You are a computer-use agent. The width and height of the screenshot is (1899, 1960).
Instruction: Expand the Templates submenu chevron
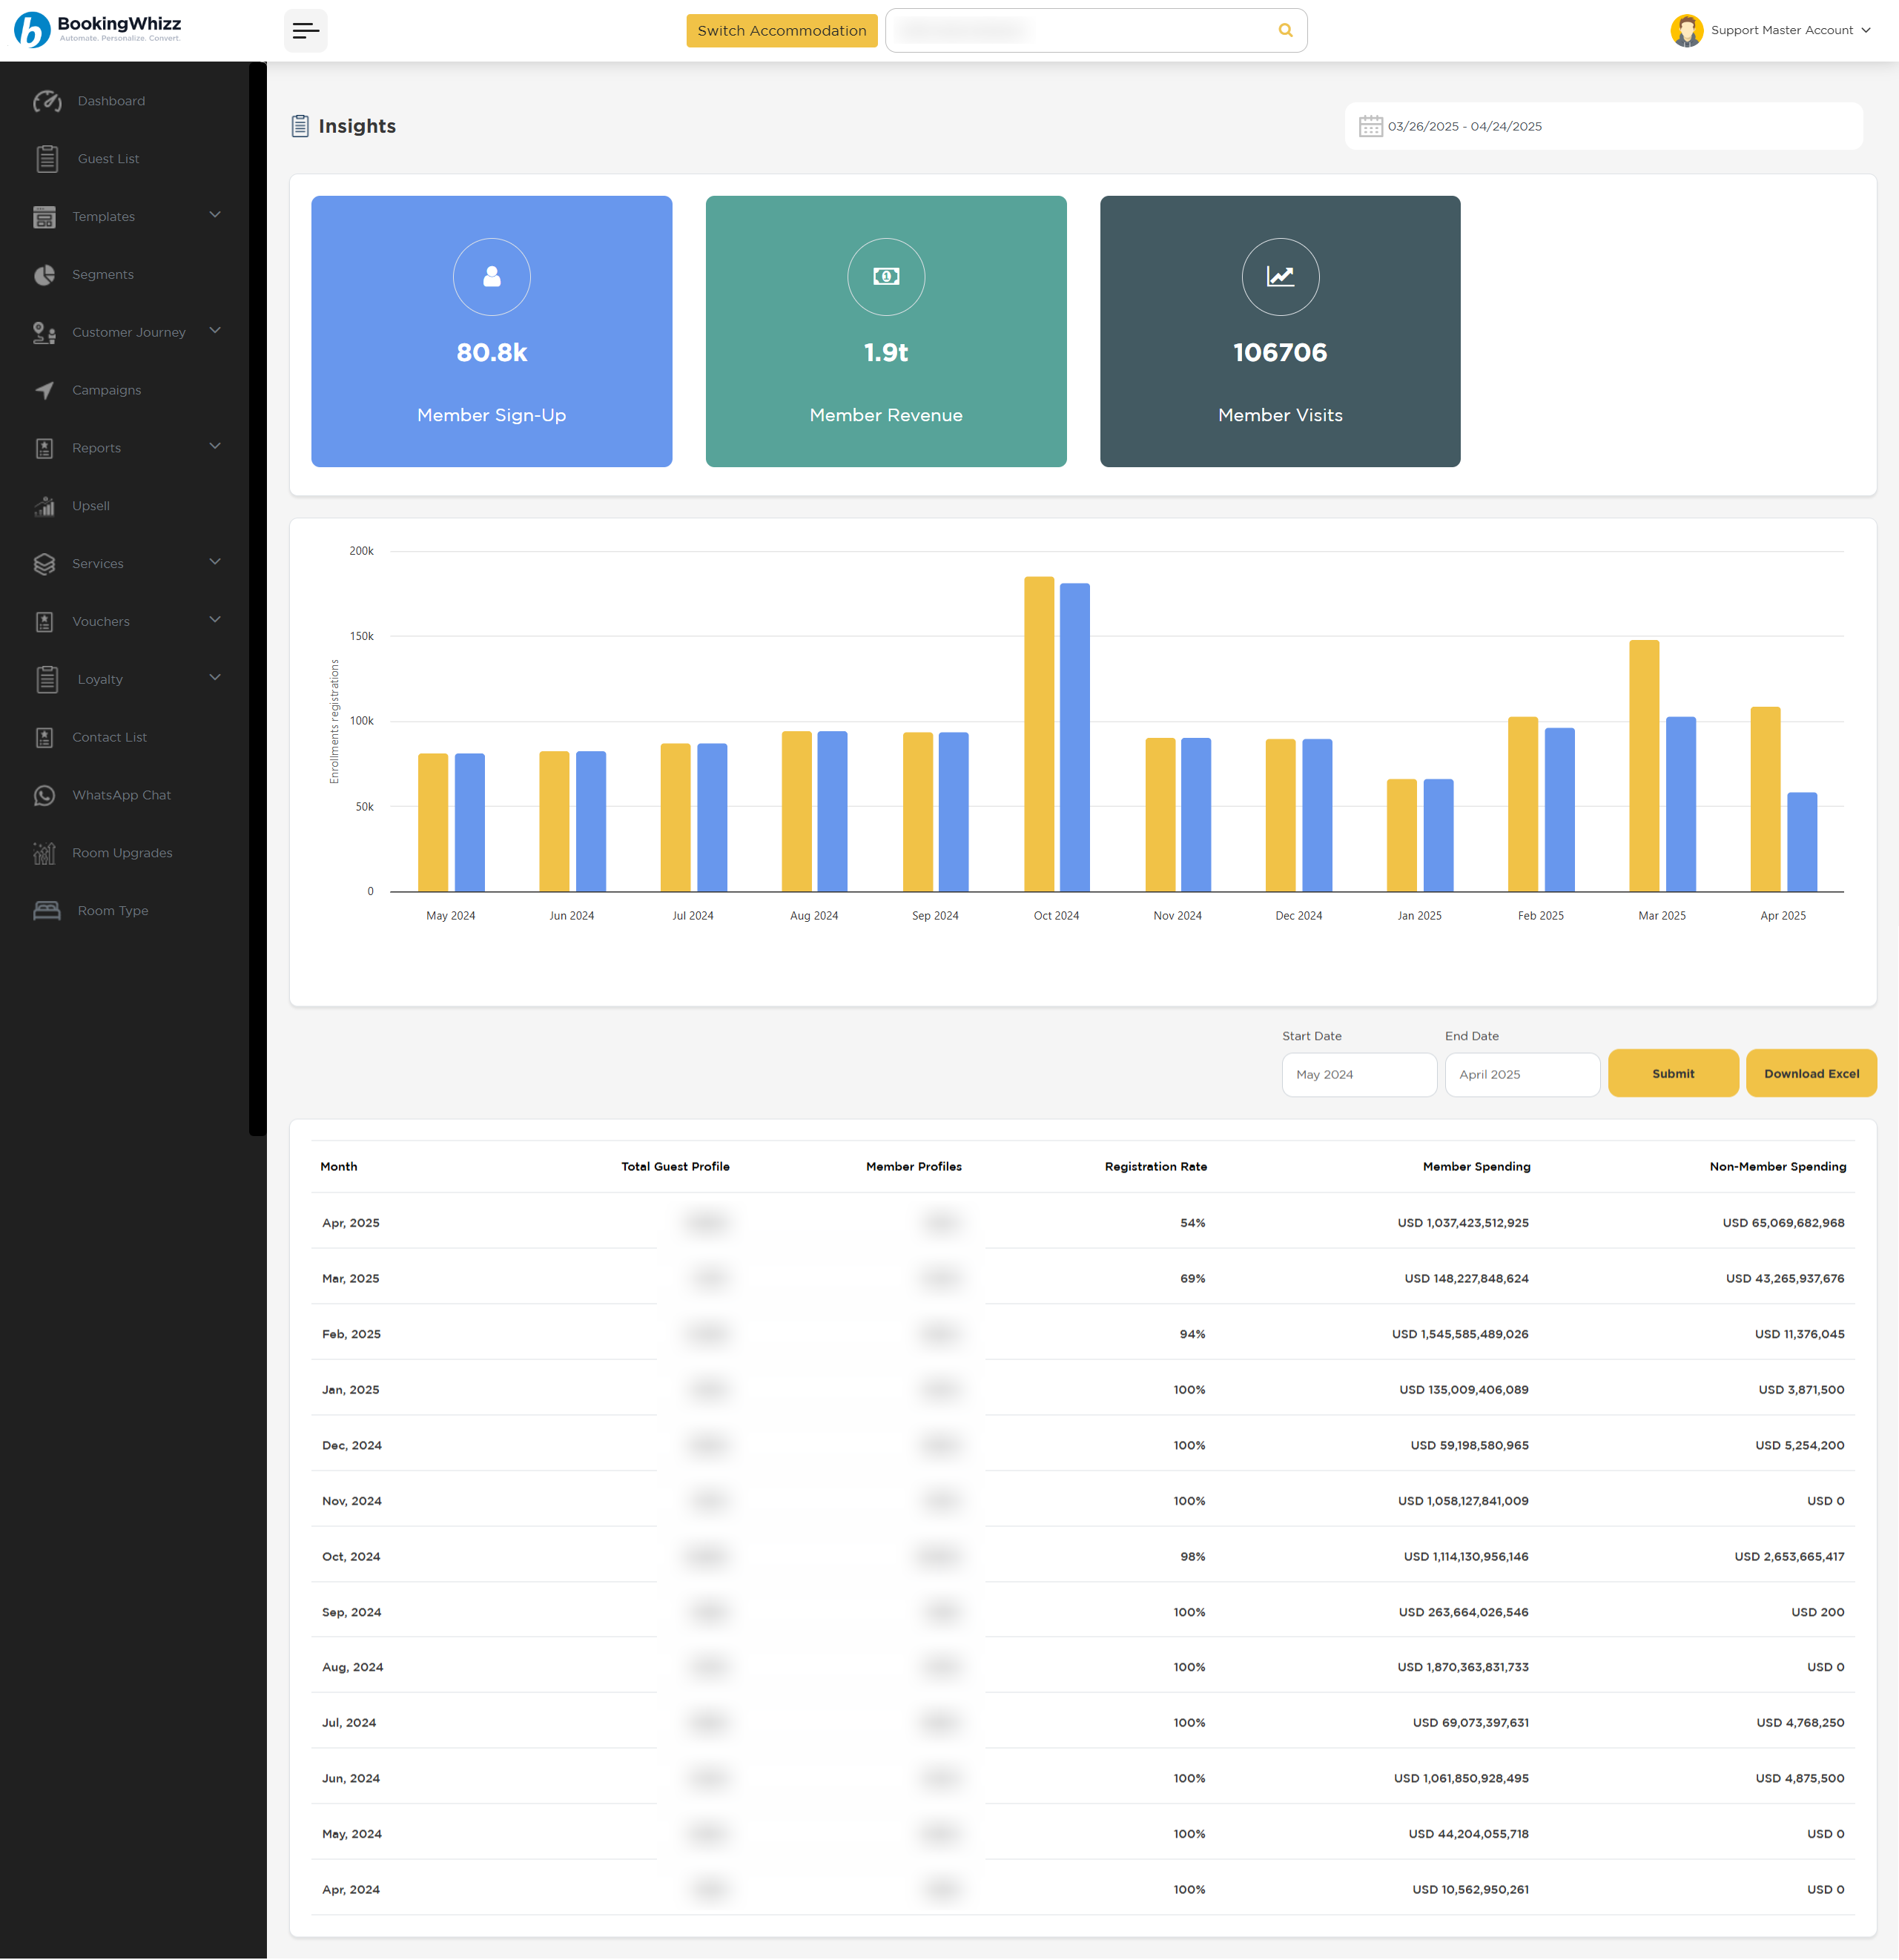point(215,215)
